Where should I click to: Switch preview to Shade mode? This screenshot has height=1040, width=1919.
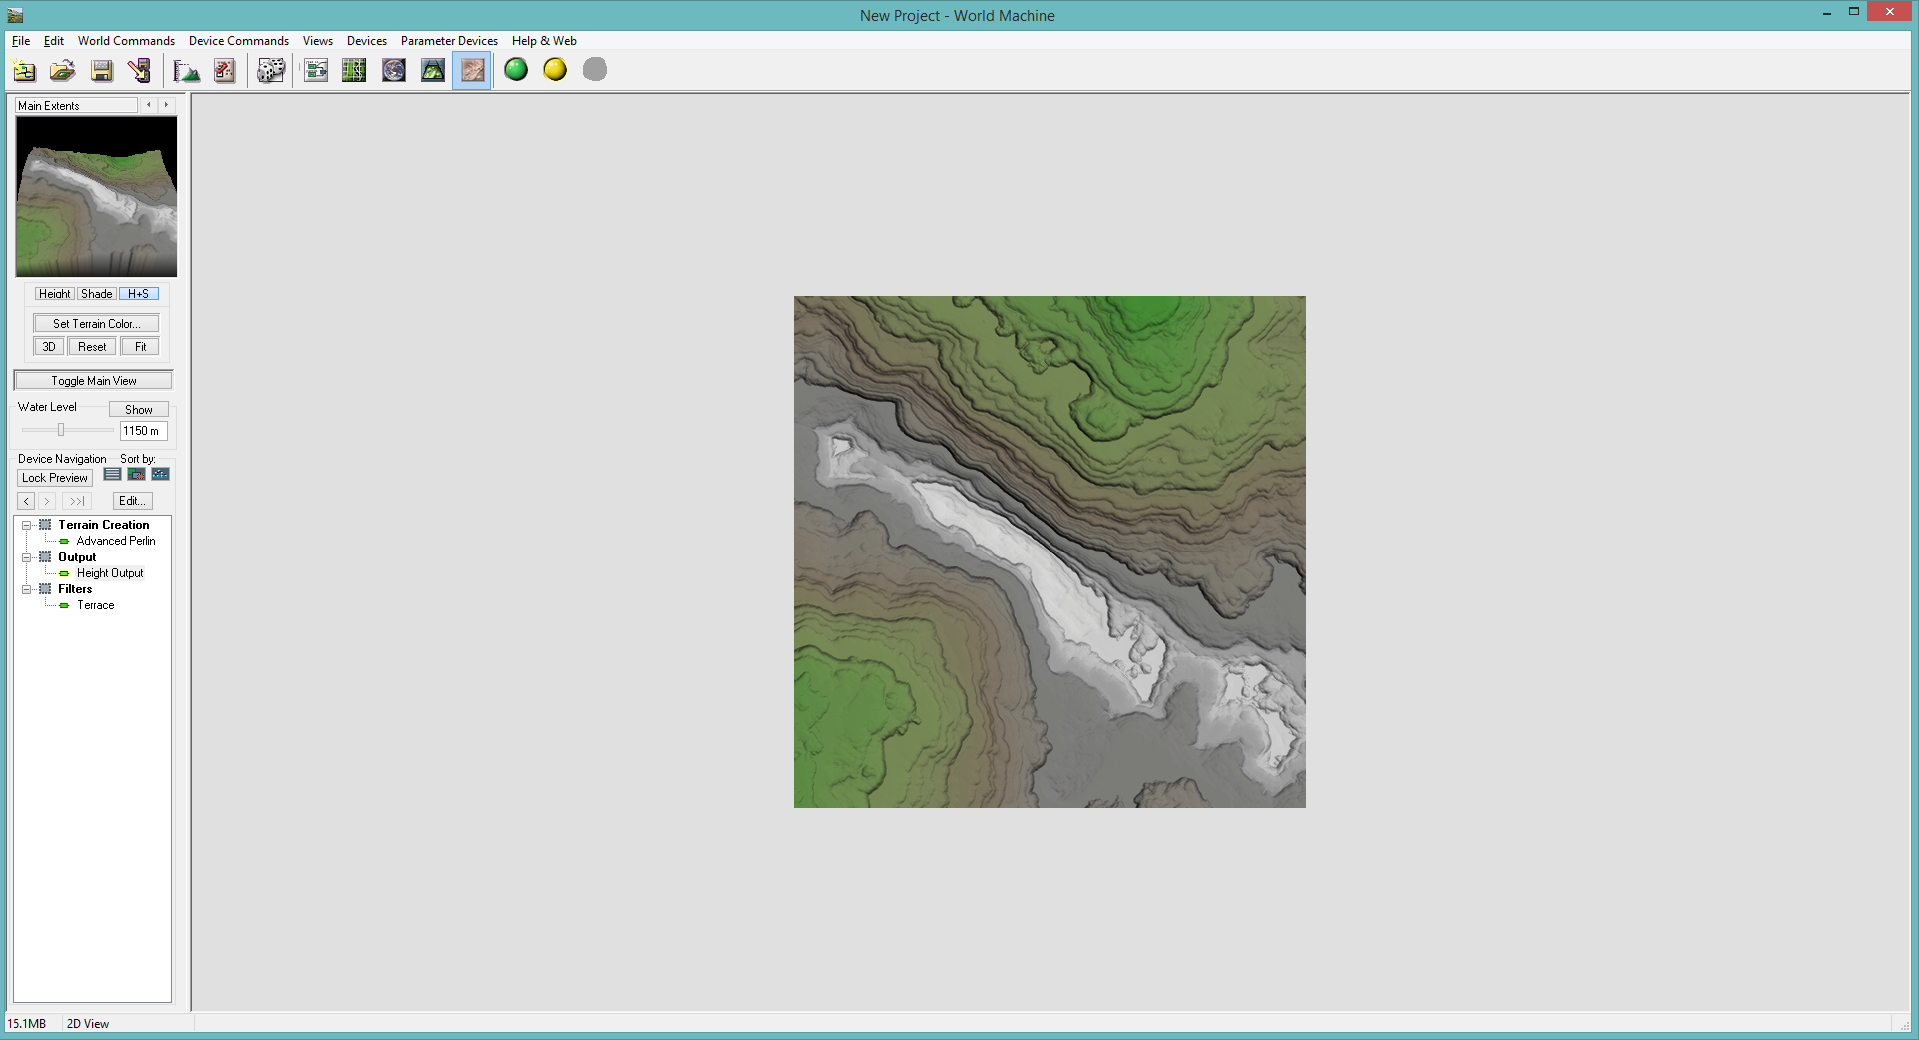click(97, 294)
